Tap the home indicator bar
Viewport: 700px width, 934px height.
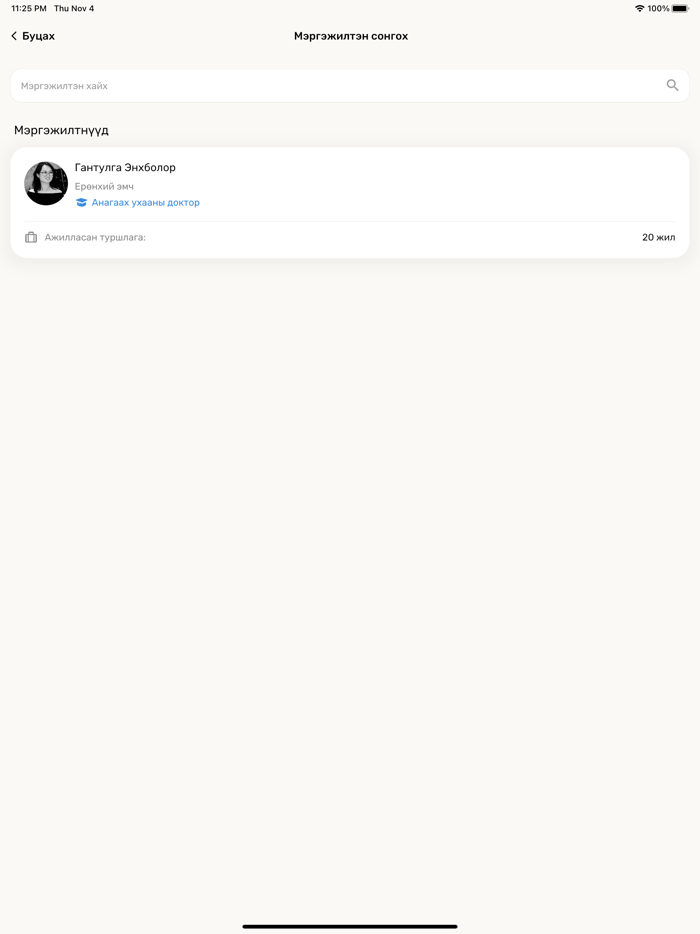pos(350,926)
